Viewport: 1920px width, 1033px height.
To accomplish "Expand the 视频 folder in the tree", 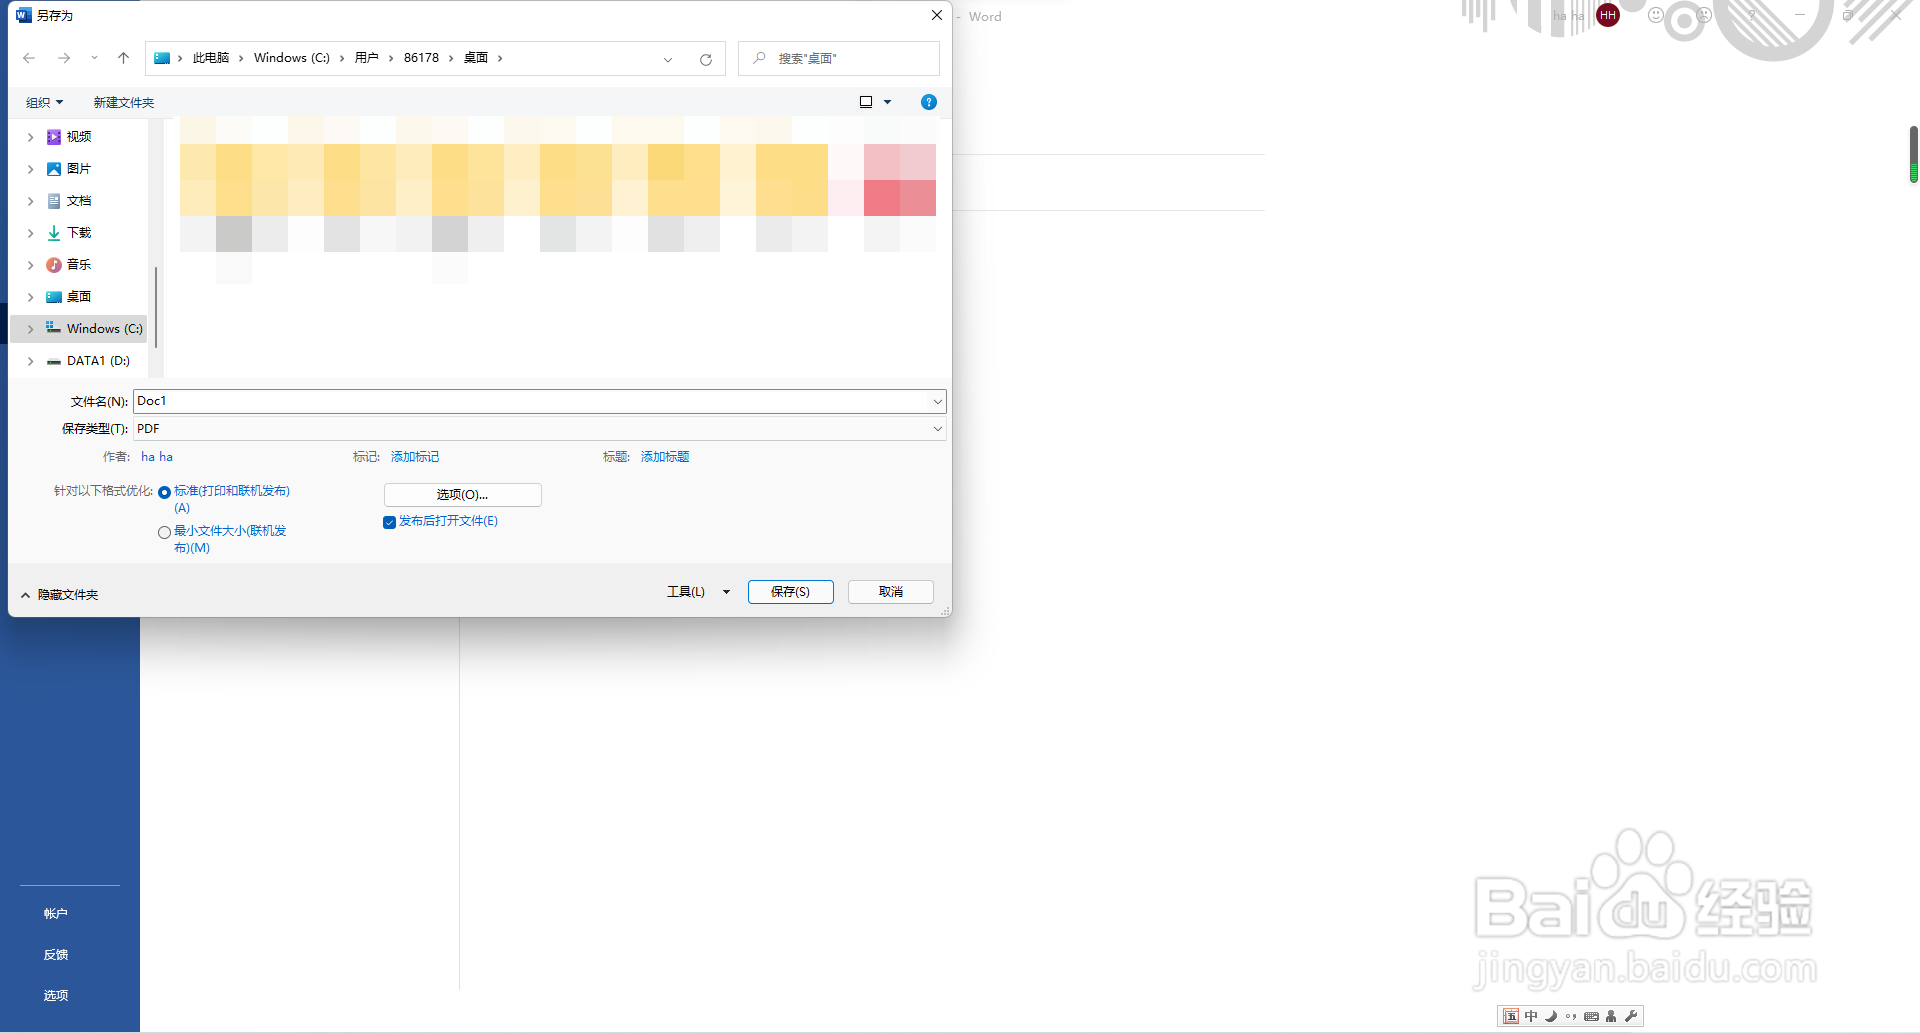I will pyautogui.click(x=30, y=137).
